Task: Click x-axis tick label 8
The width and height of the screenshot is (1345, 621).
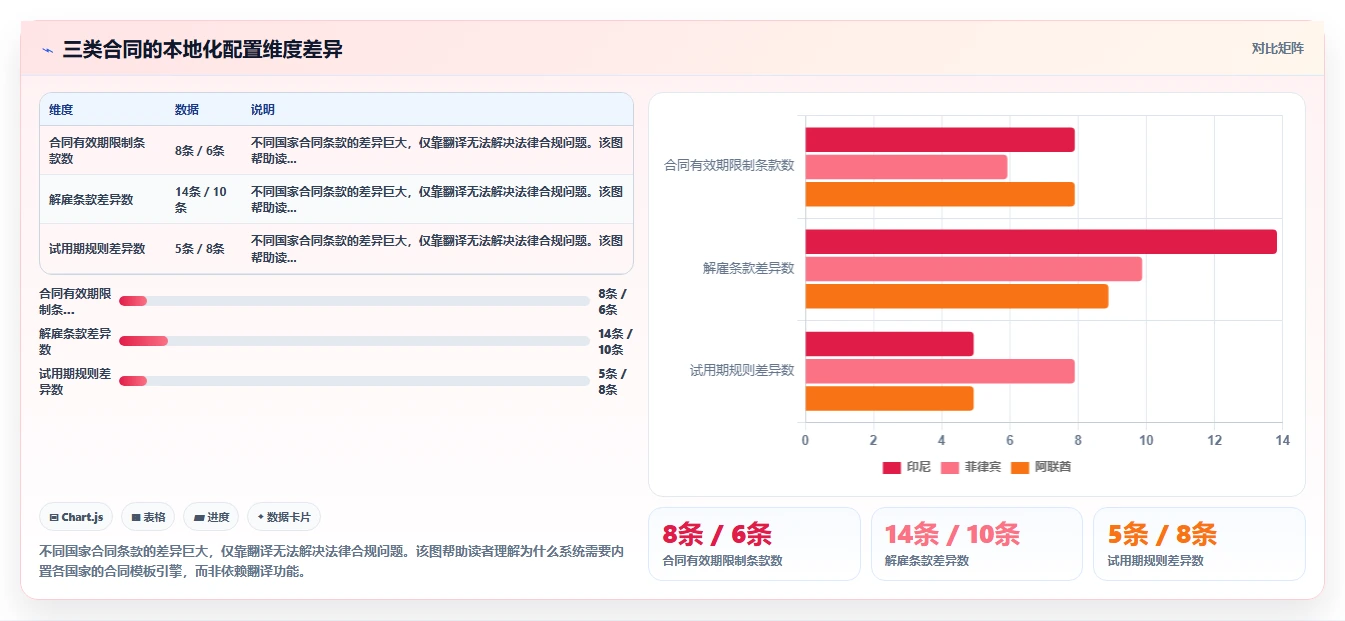Action: tap(1078, 440)
